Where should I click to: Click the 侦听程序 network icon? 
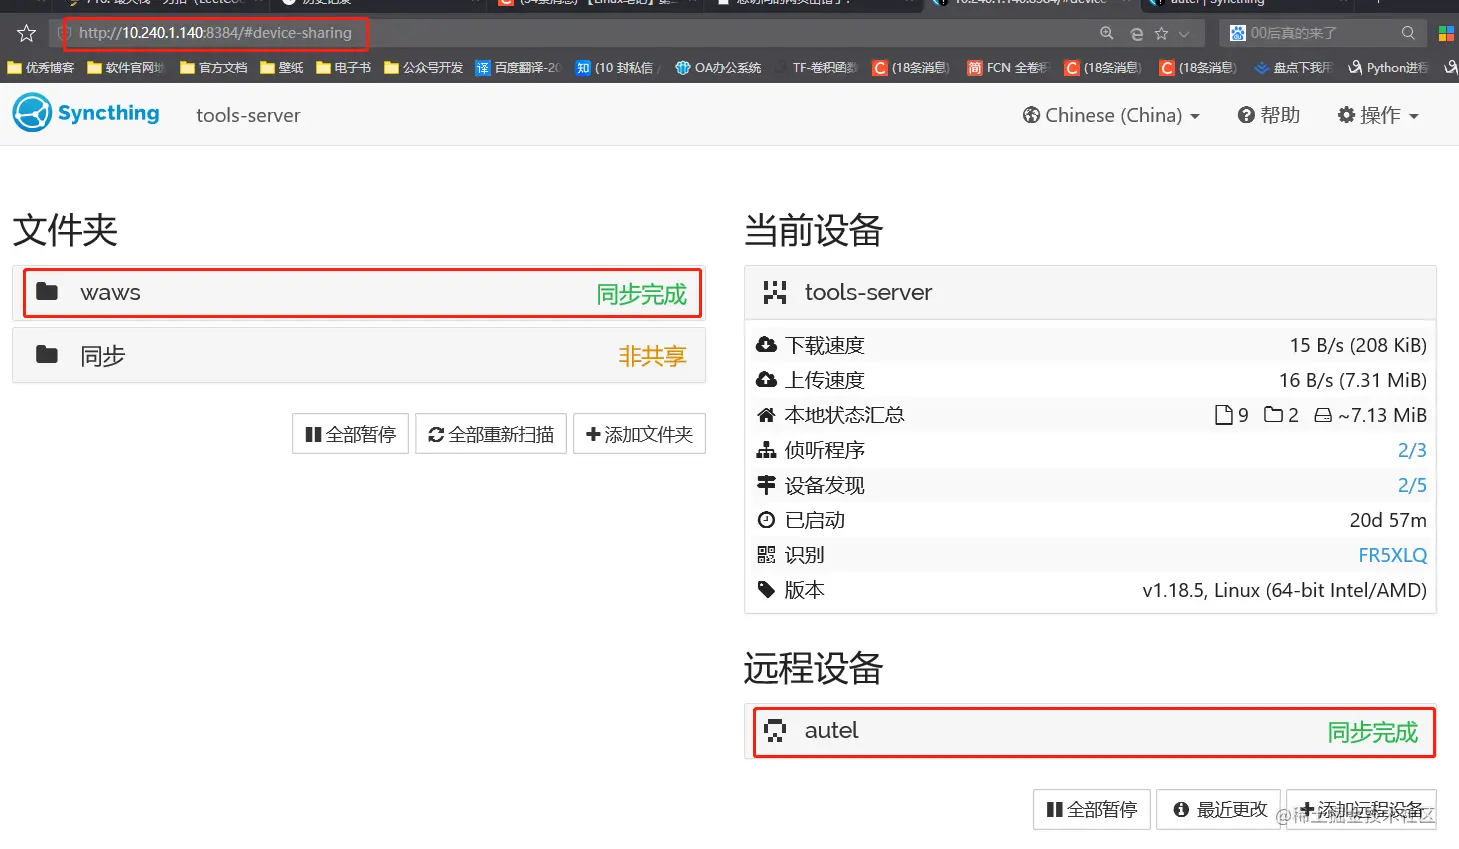tap(767, 450)
